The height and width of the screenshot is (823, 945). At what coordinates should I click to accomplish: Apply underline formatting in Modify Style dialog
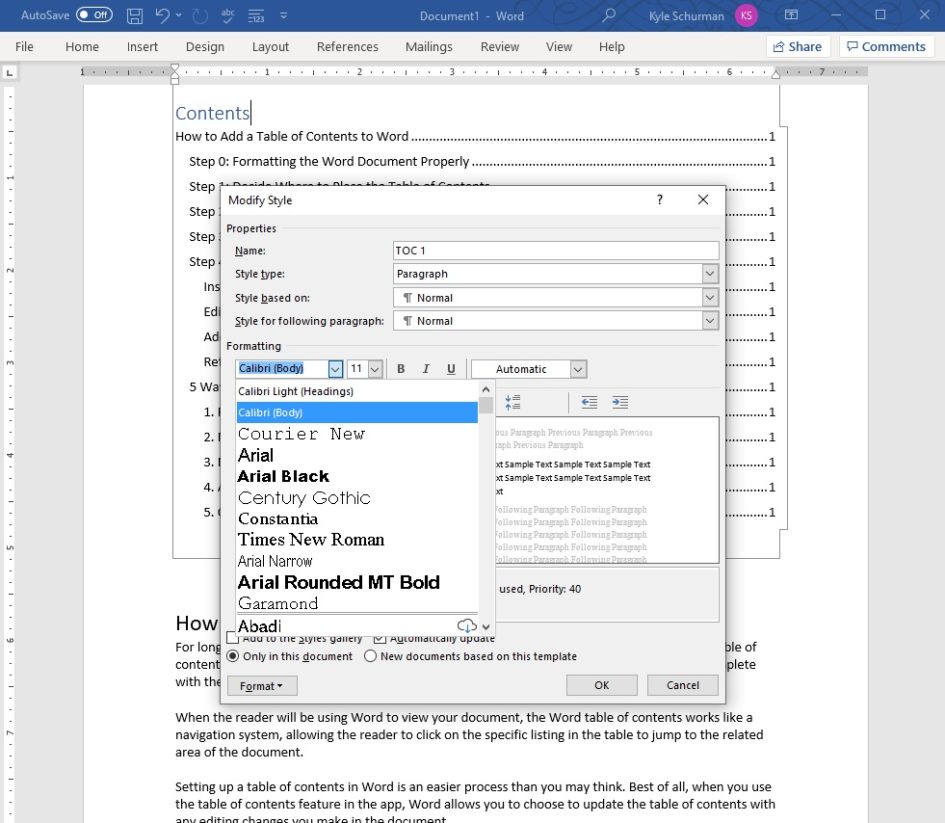click(x=451, y=368)
